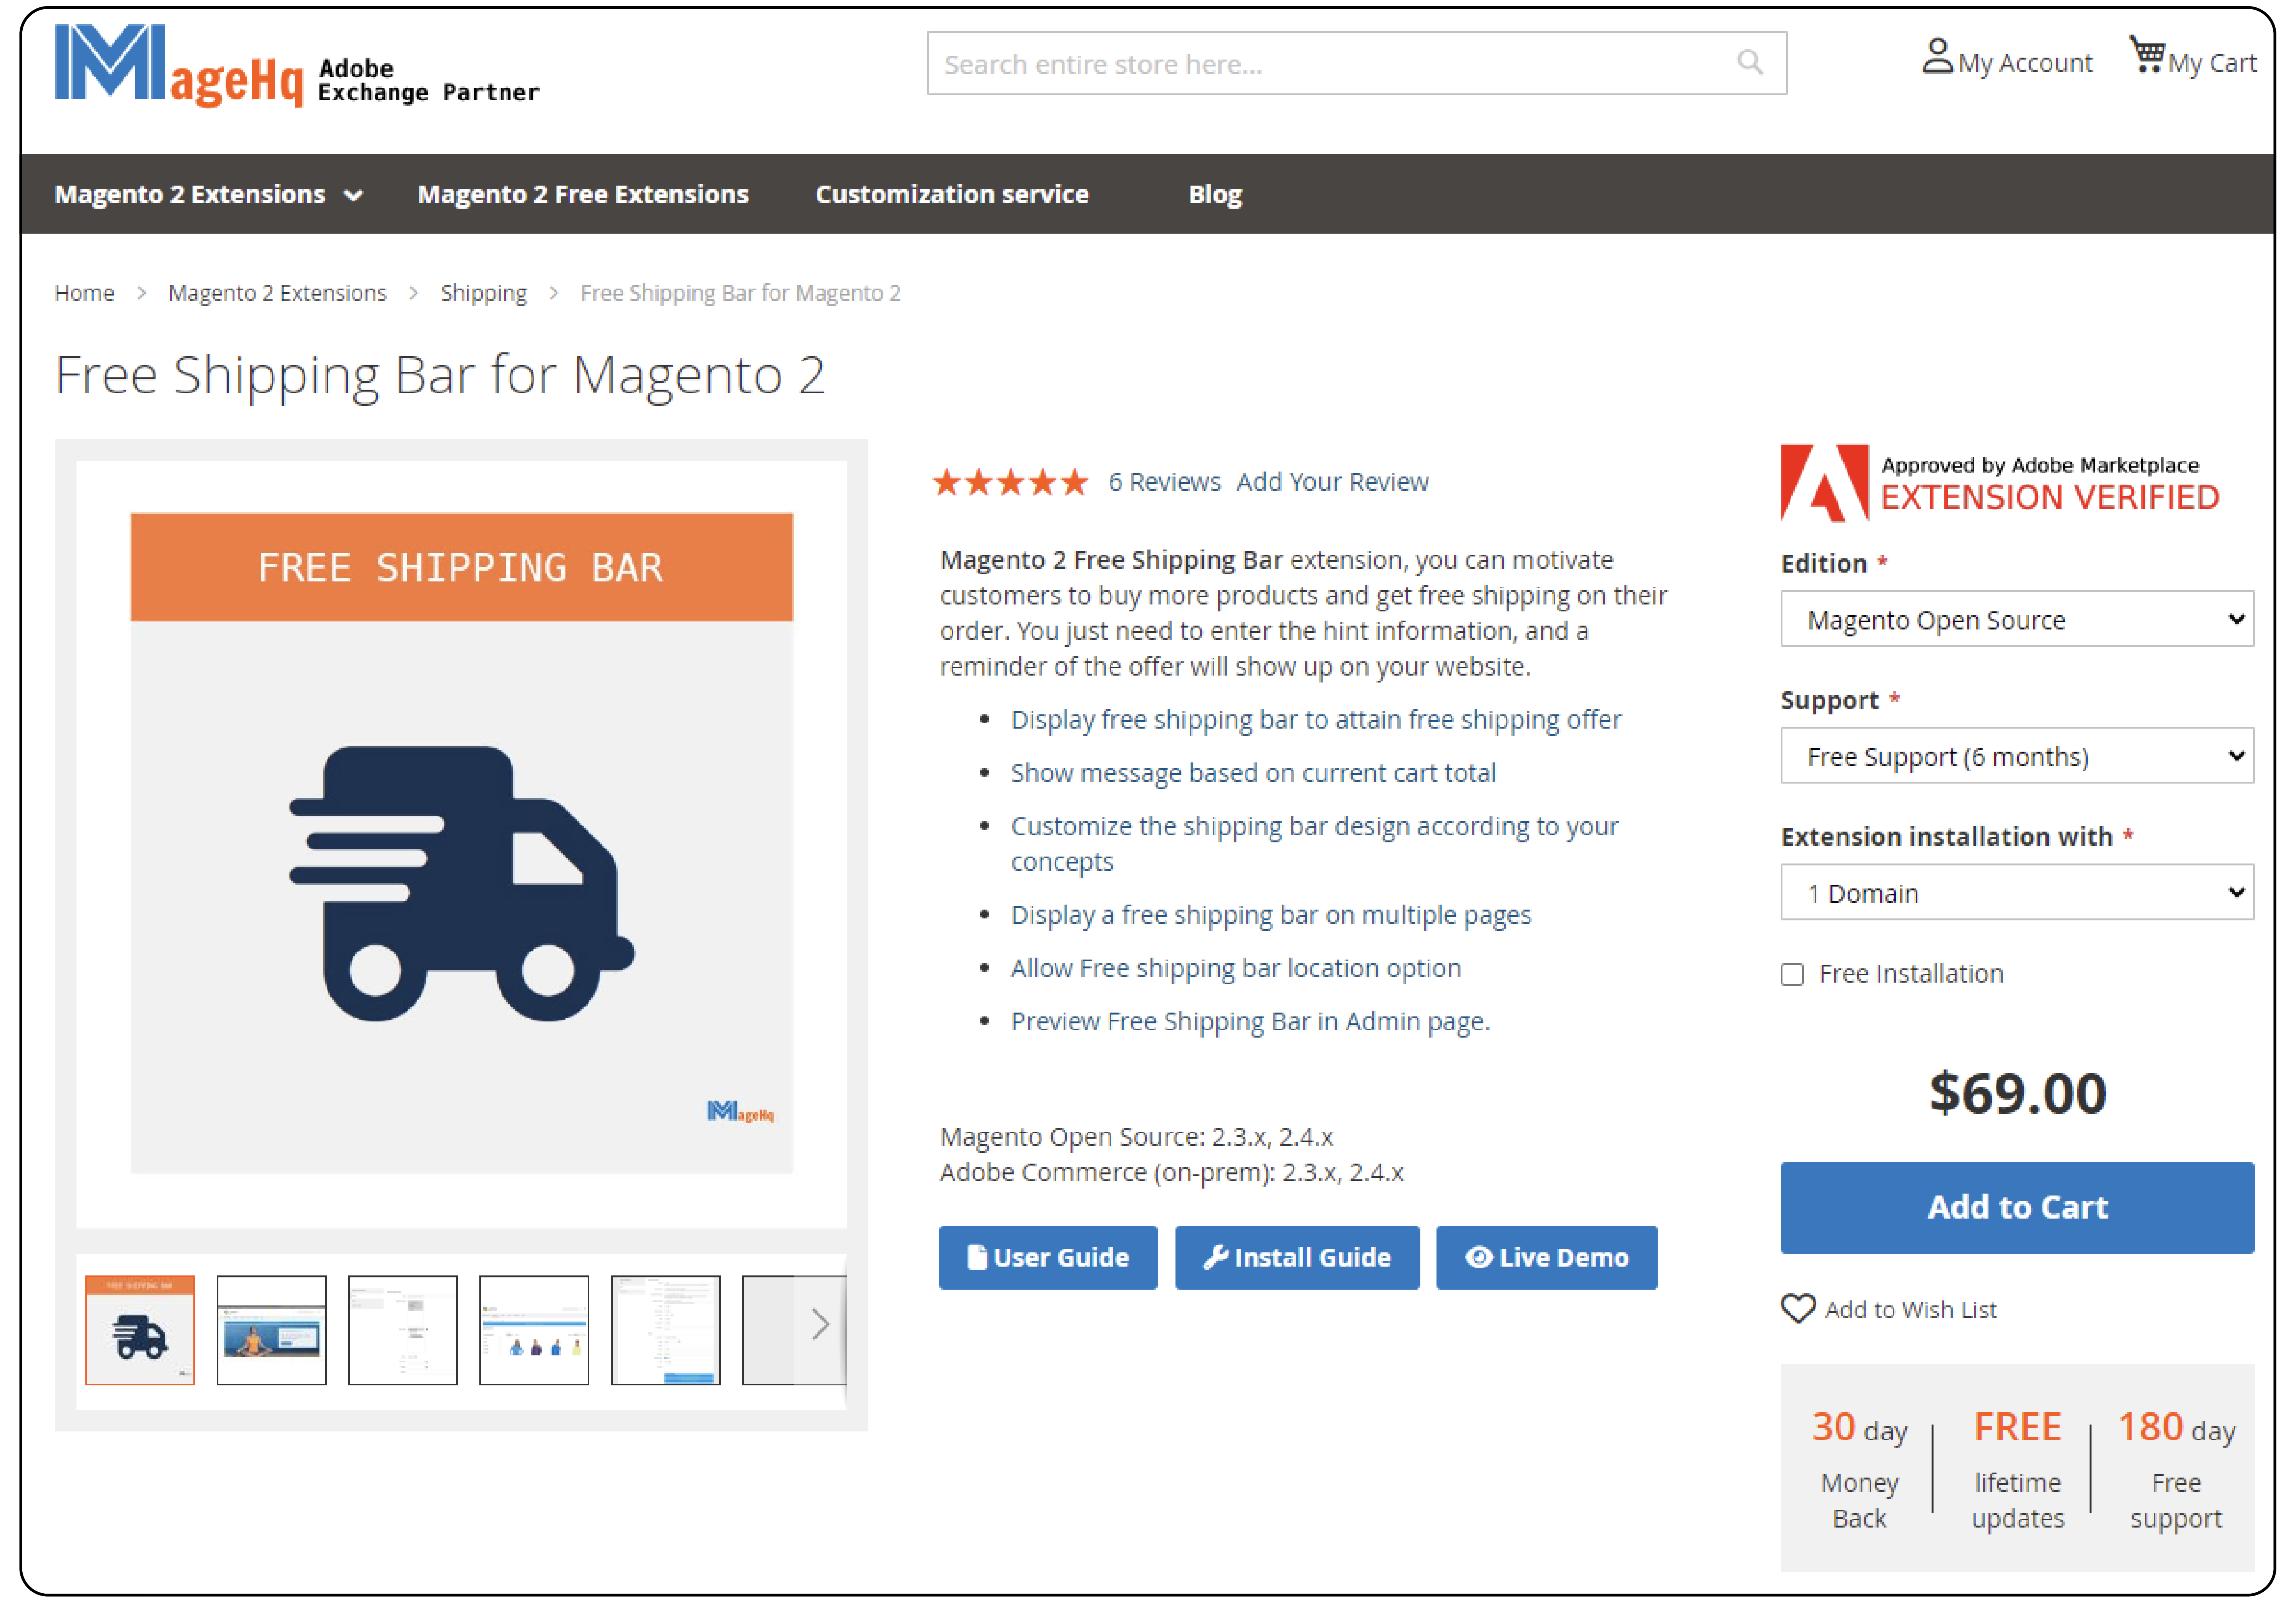Go to Magento 2 Extensions breadcrumb
The width and height of the screenshot is (2296, 1614).
pos(277,293)
